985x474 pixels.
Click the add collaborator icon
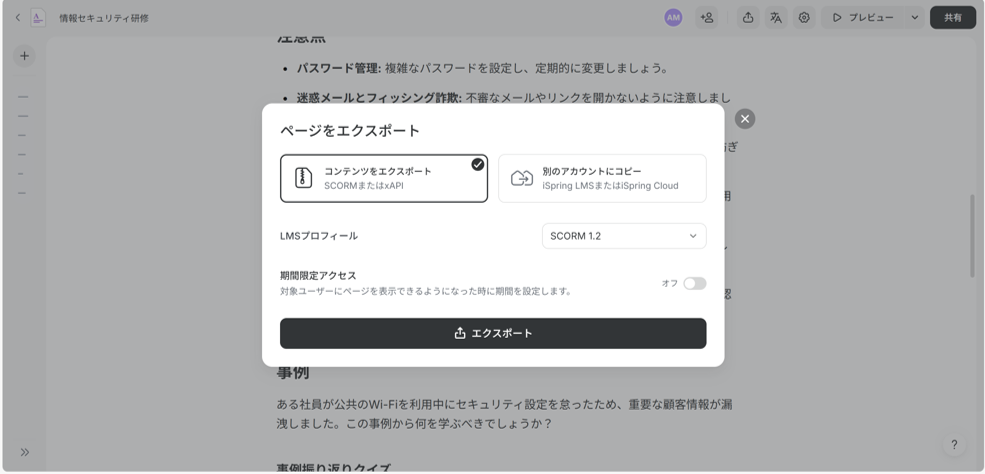707,18
